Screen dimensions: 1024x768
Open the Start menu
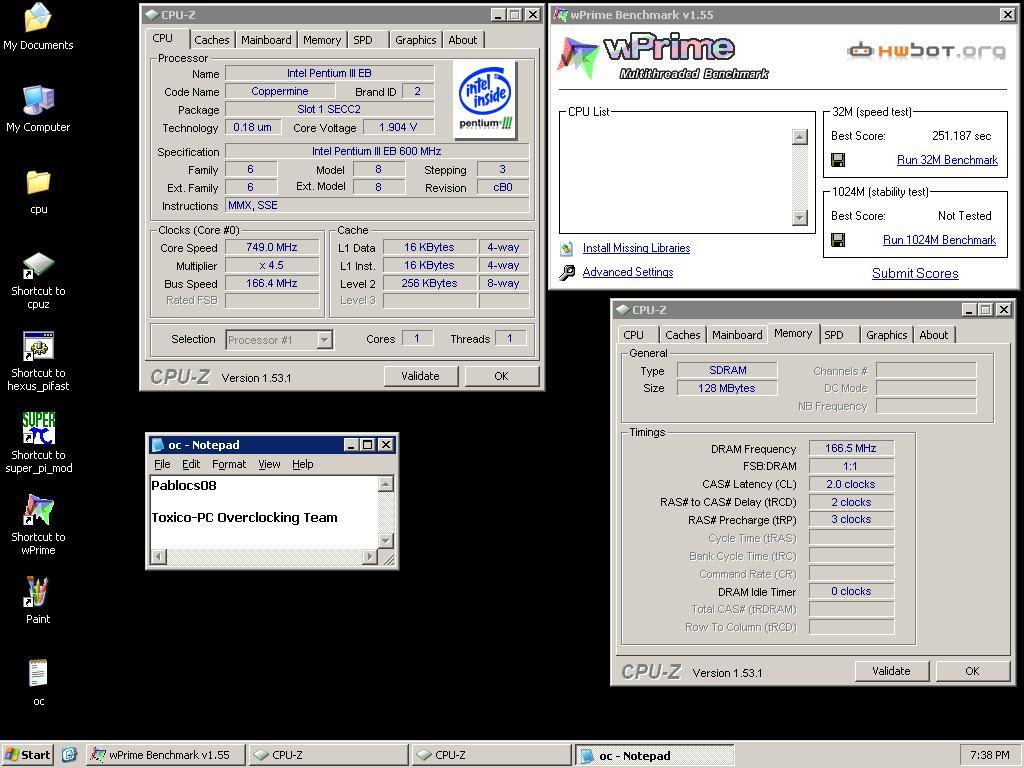27,755
